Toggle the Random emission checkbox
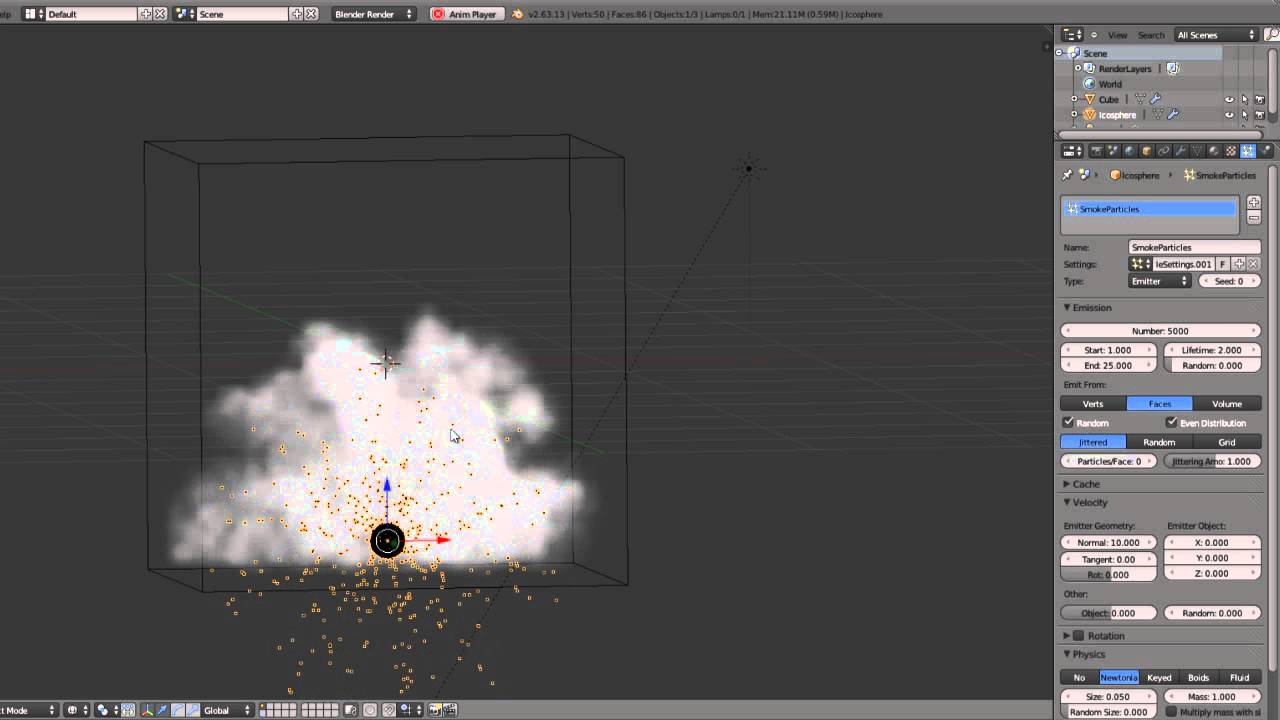Viewport: 1280px width, 720px height. 1068,422
